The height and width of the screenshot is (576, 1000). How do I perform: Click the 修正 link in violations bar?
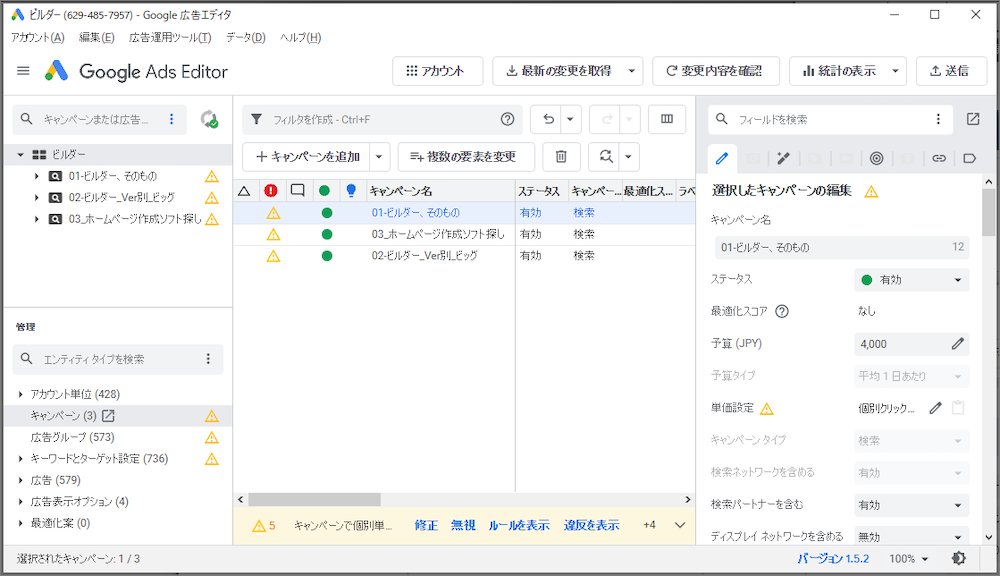tap(426, 526)
